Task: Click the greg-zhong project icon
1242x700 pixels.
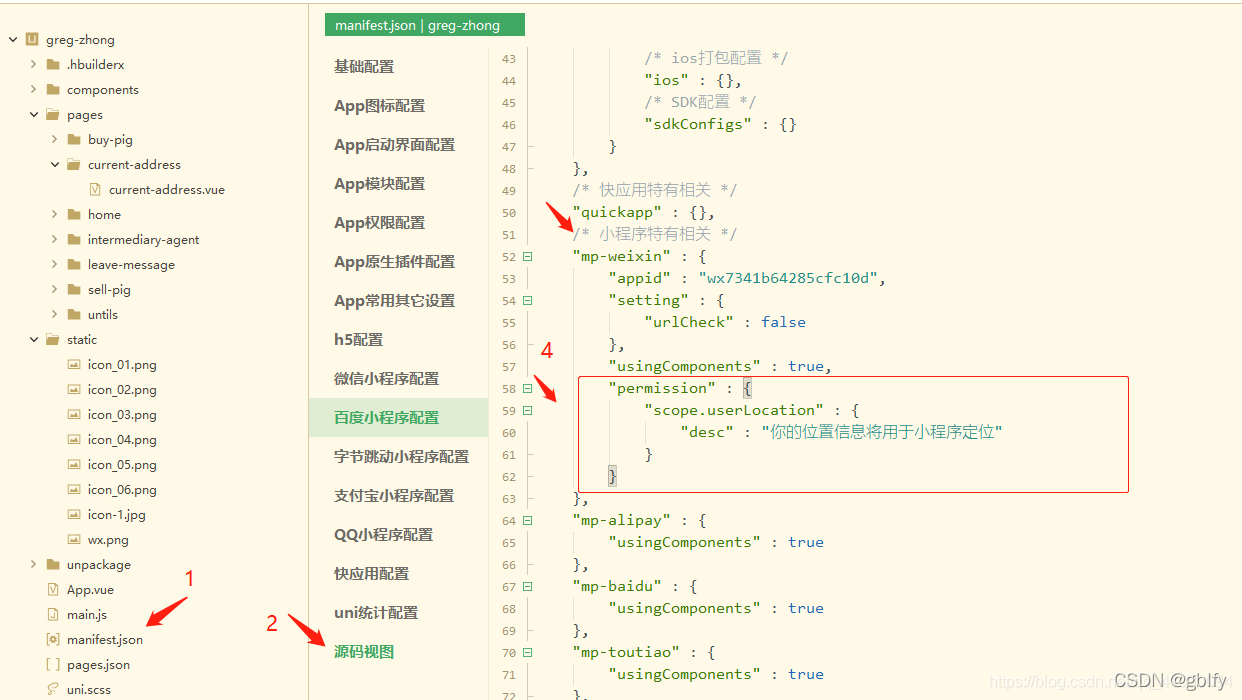Action: click(32, 40)
